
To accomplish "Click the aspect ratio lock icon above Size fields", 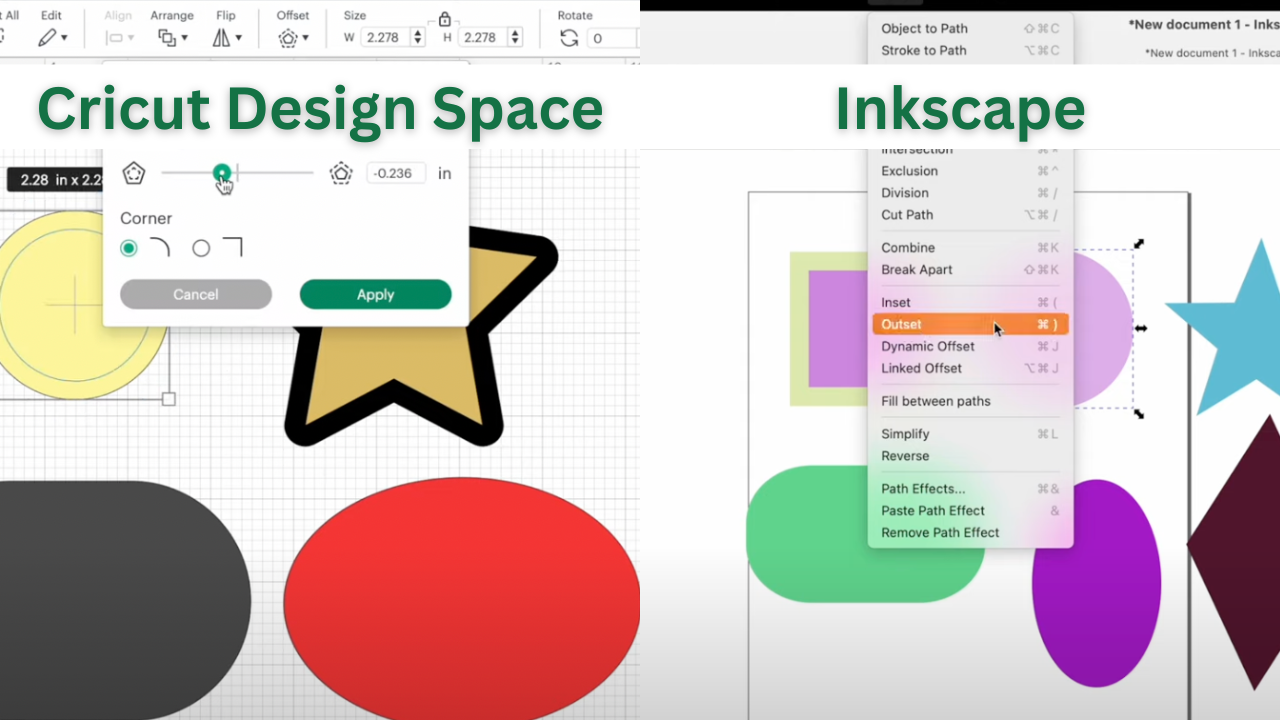I will tap(444, 19).
